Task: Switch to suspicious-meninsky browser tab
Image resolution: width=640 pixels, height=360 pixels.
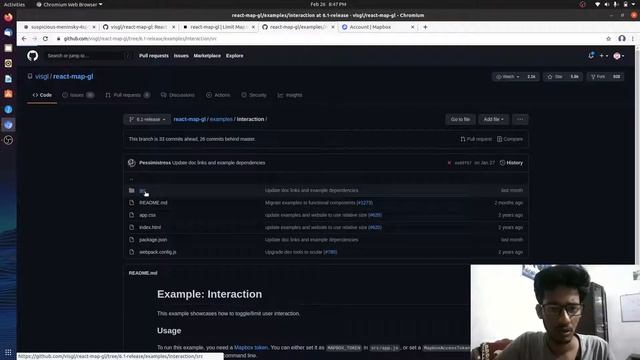Action: [x=60, y=27]
